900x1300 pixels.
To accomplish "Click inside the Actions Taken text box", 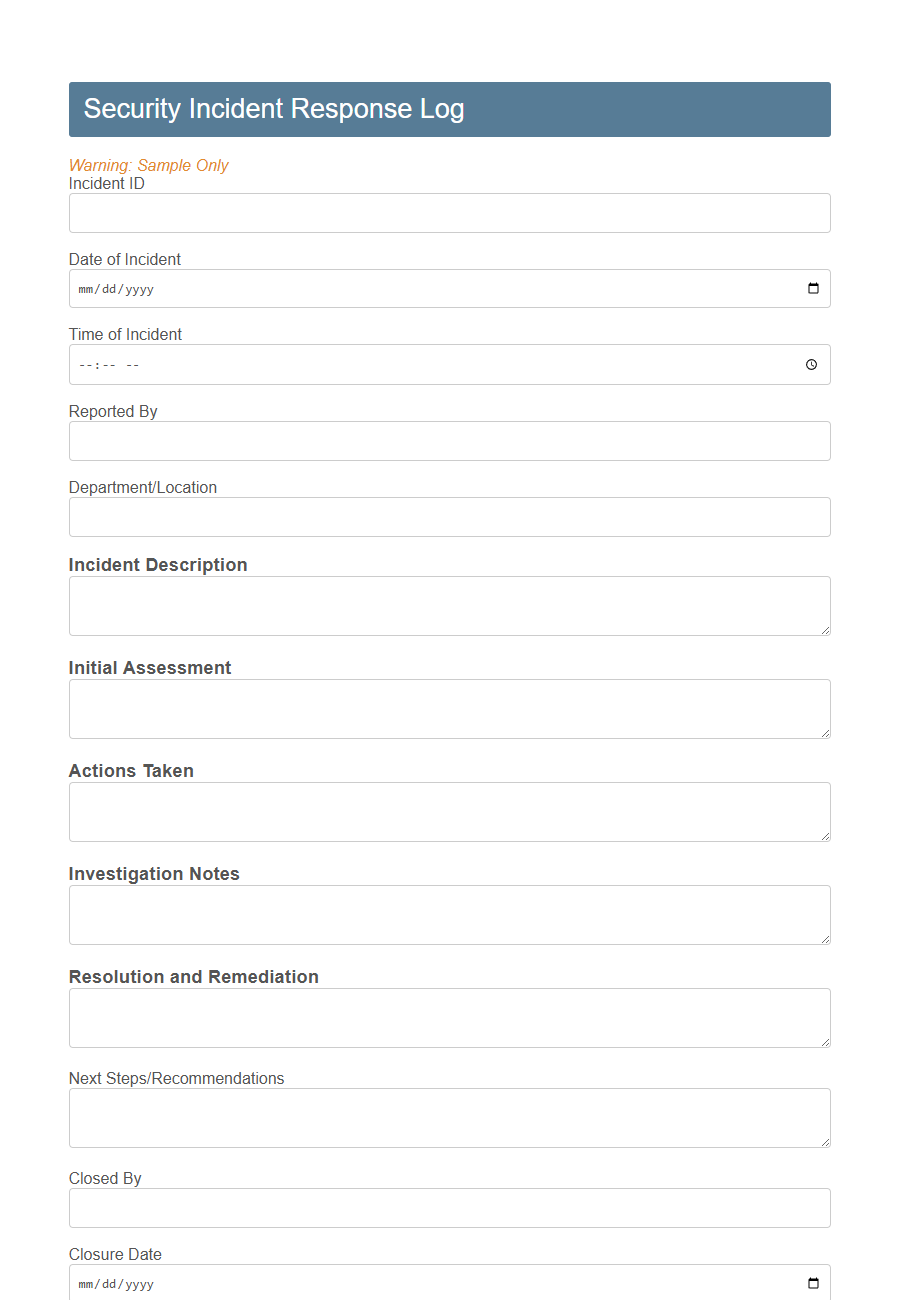I will [x=449, y=811].
